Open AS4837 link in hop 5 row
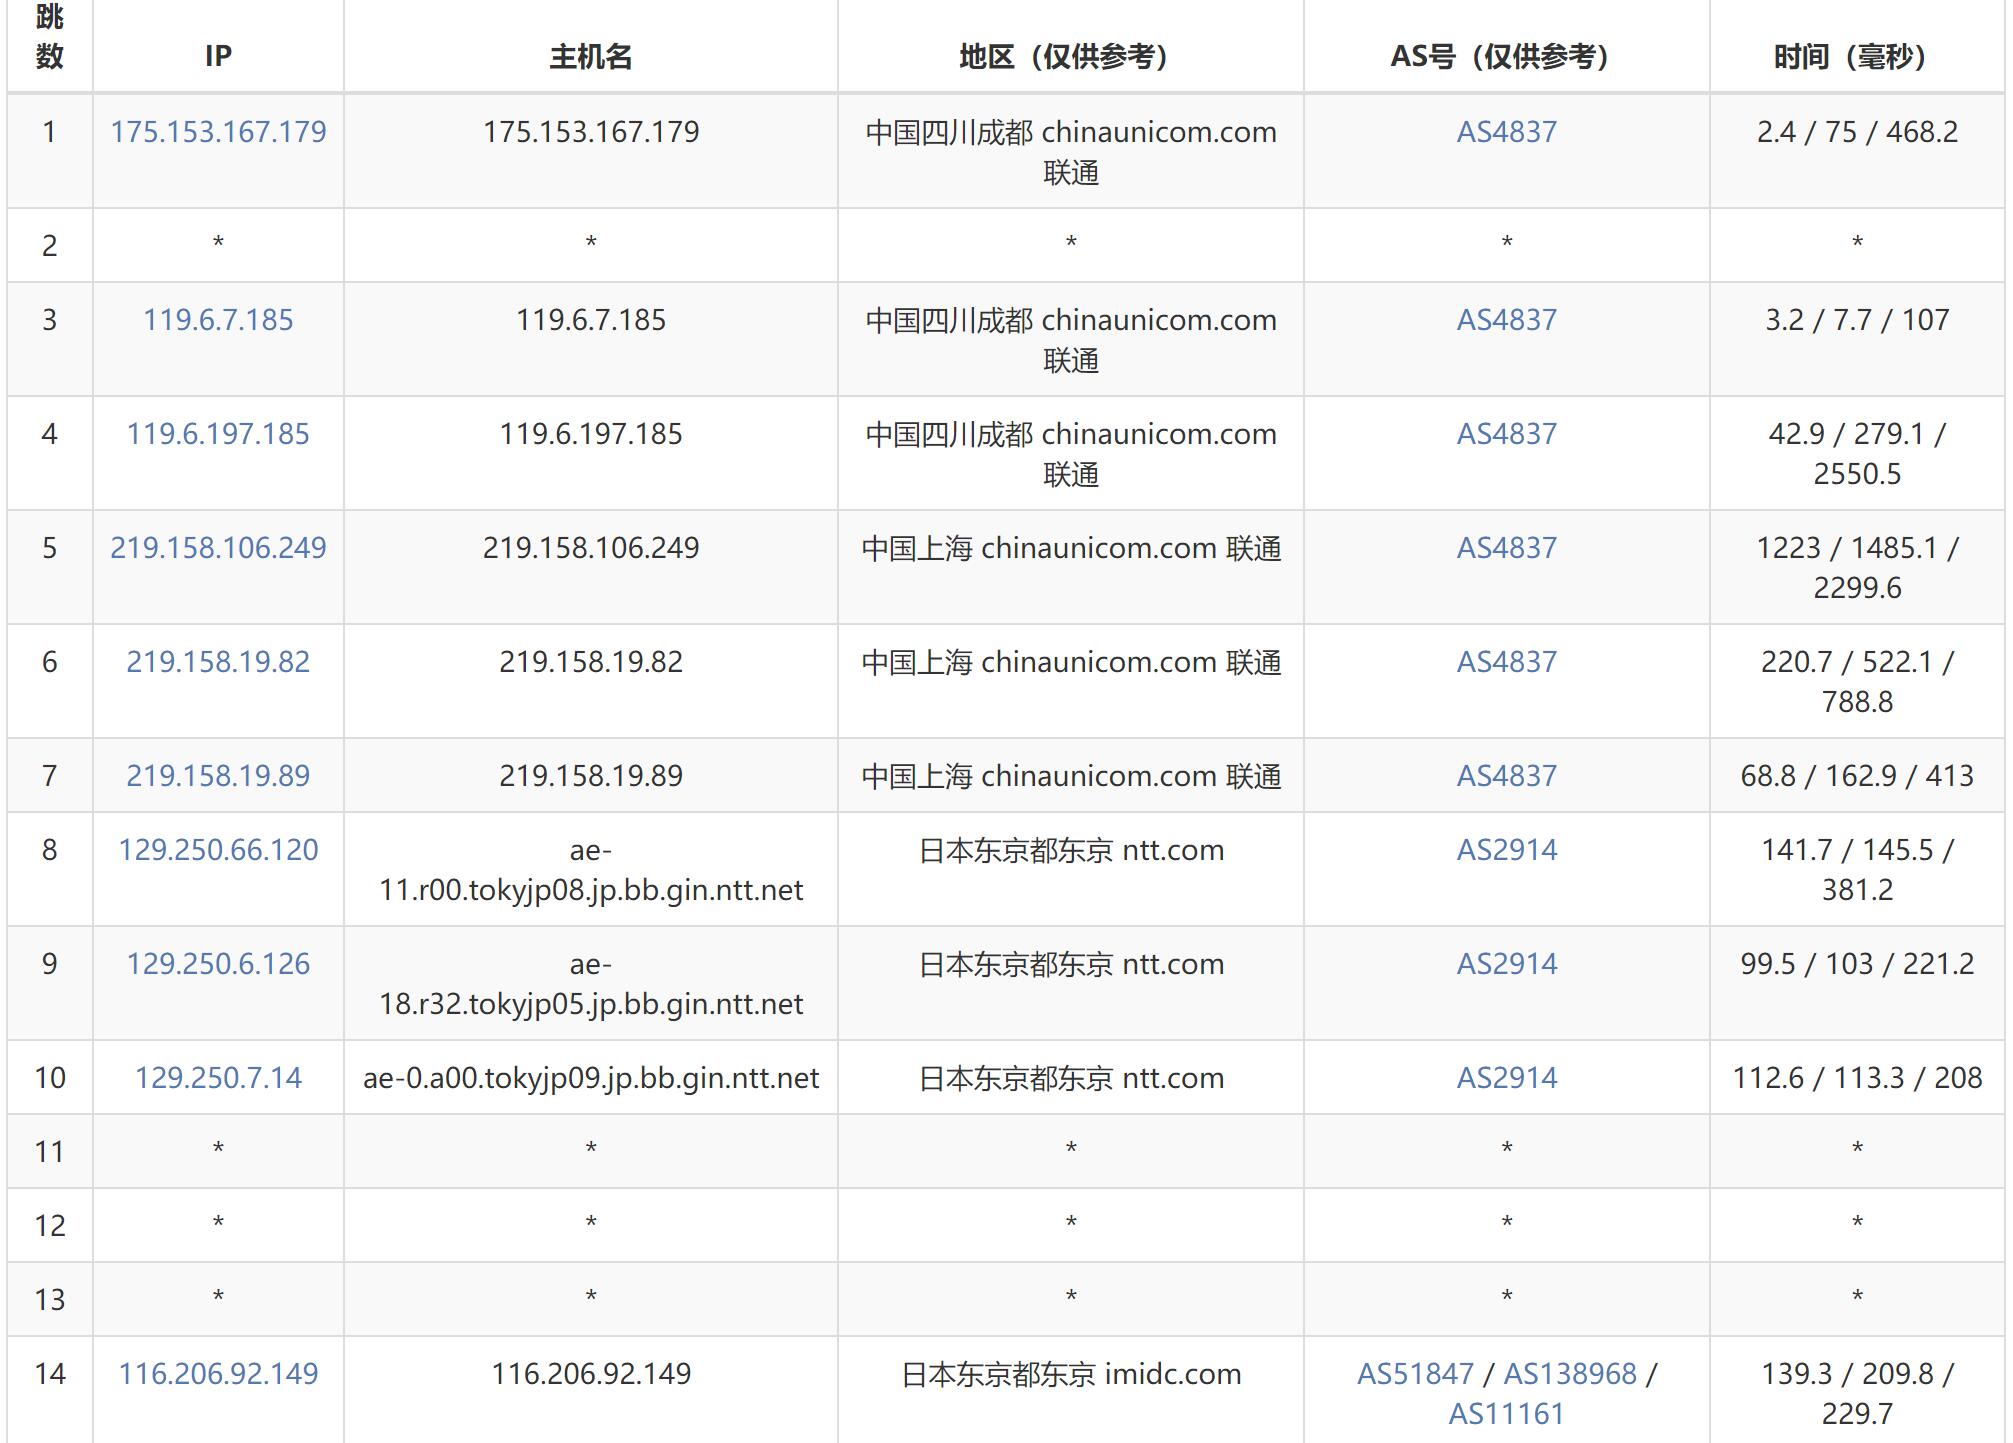 (1506, 548)
